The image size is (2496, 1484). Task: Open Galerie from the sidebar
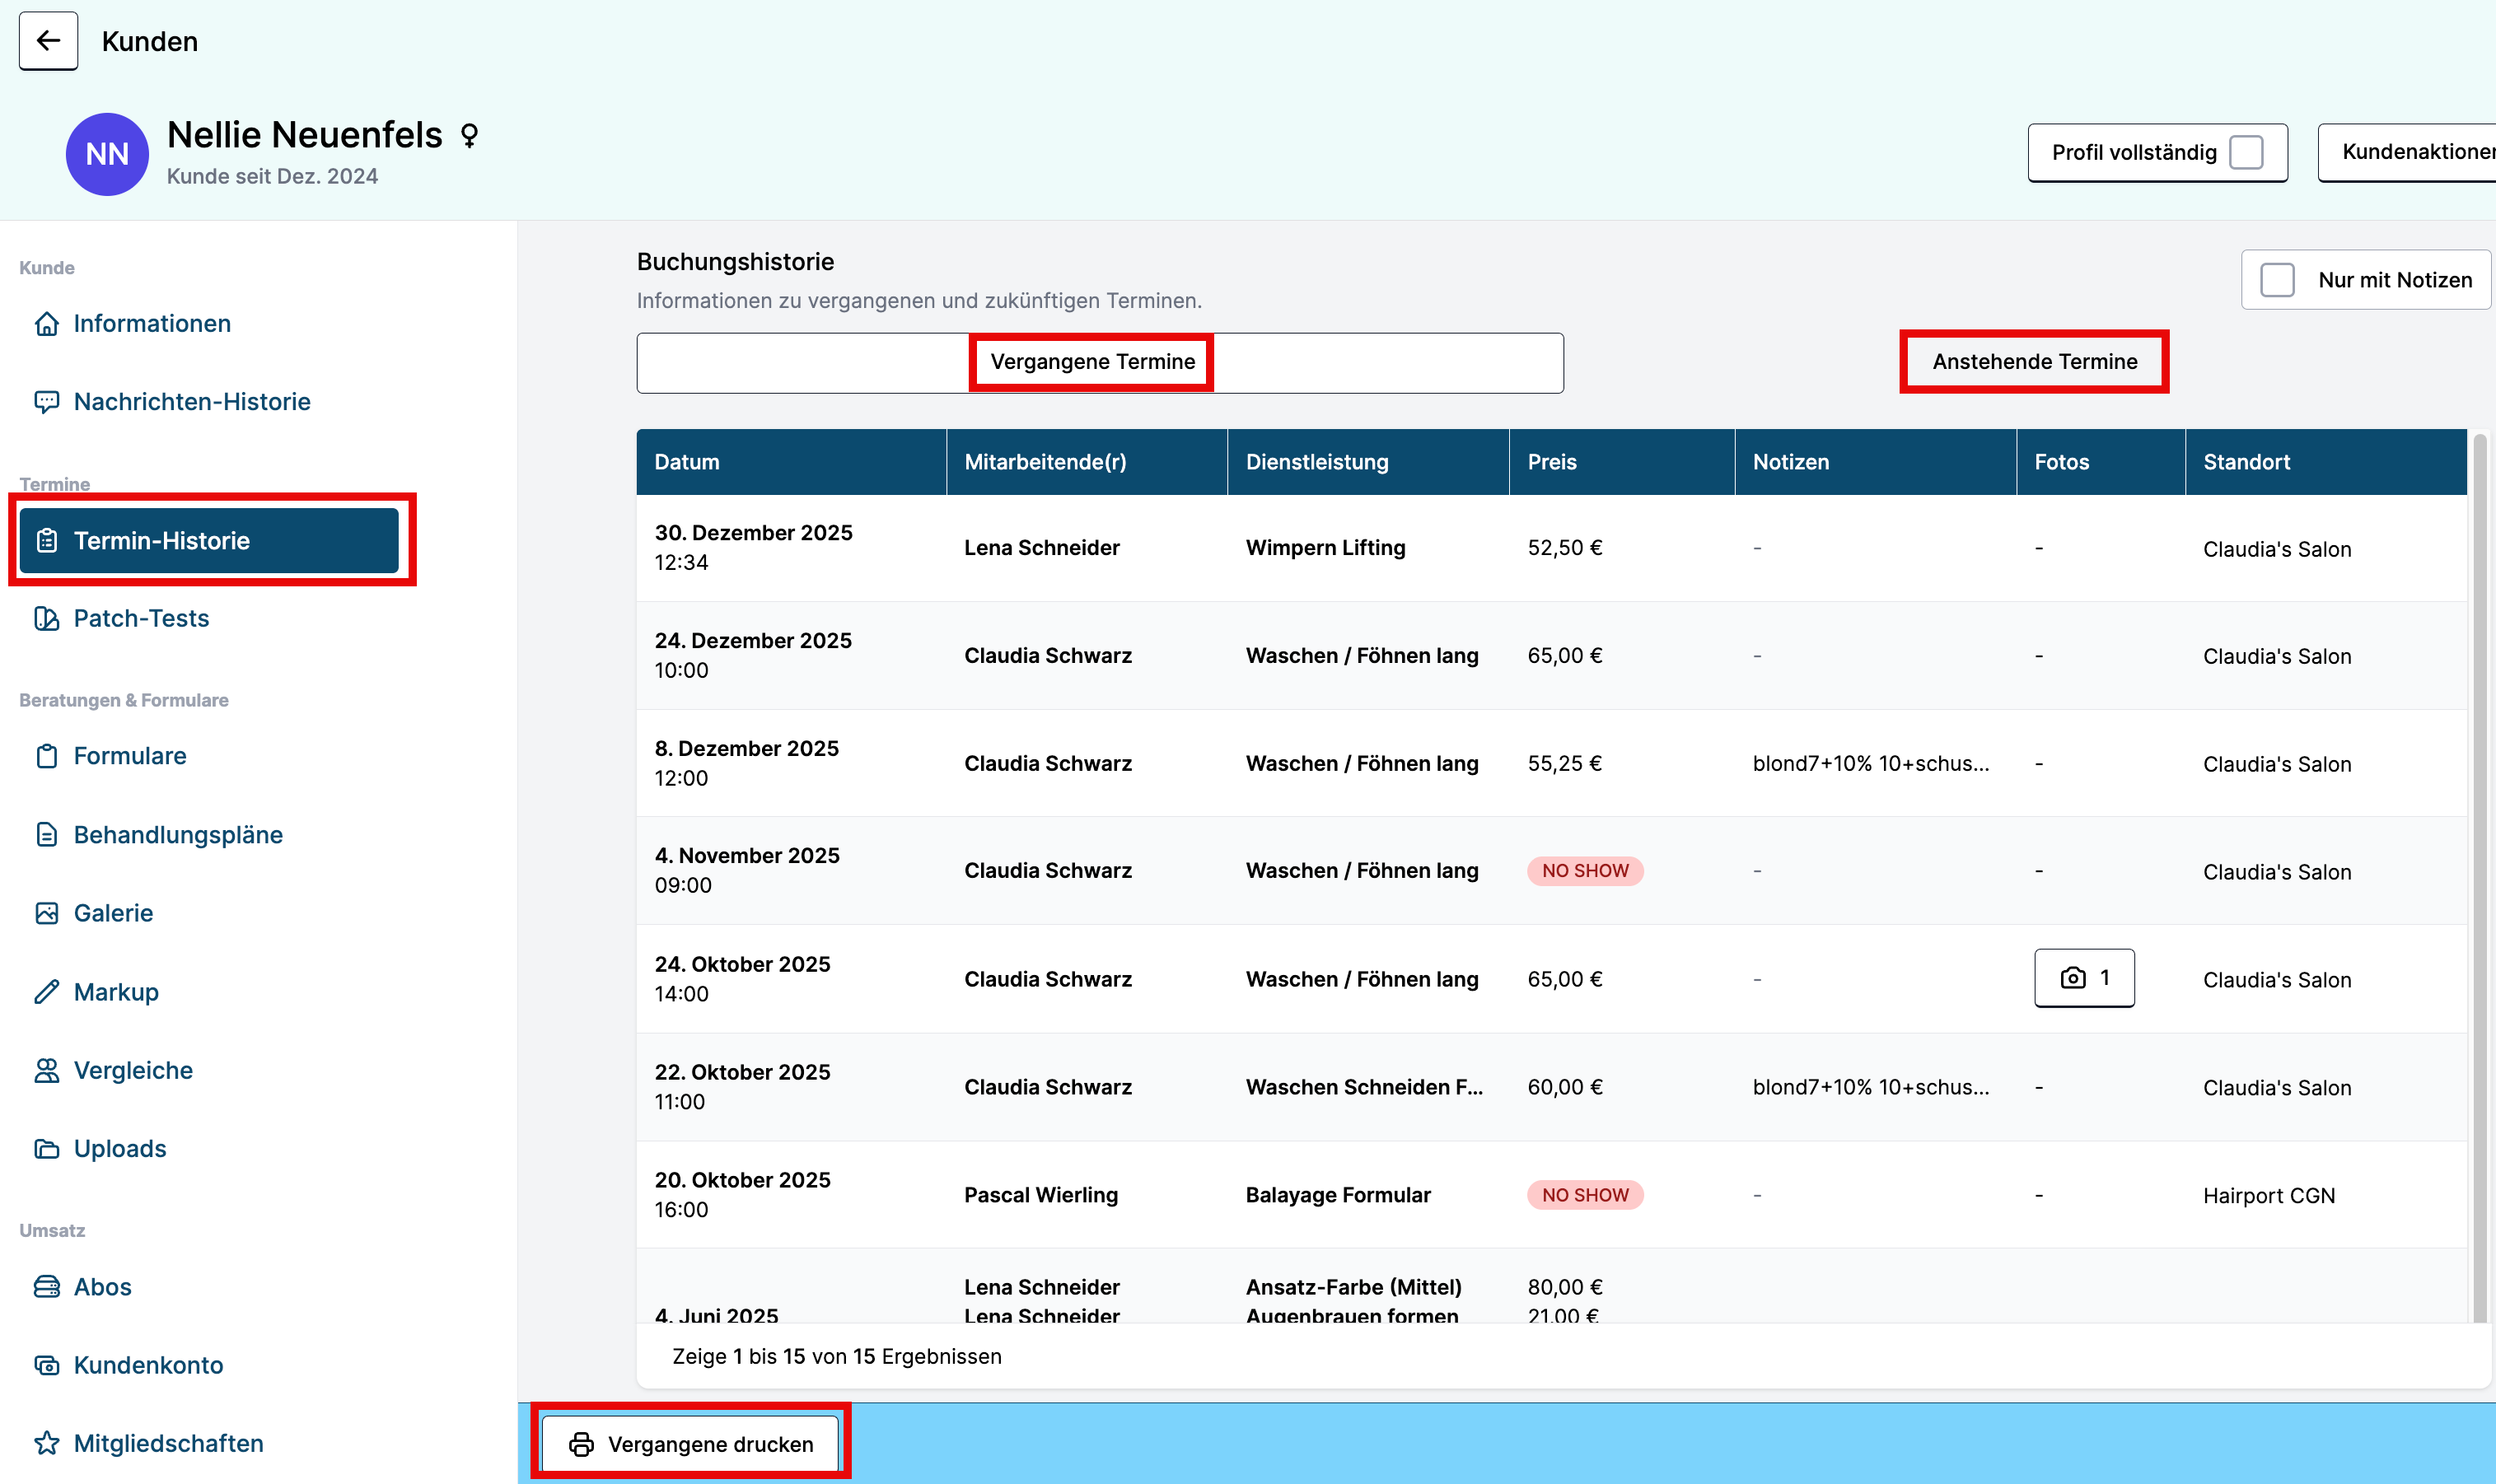[x=113, y=913]
